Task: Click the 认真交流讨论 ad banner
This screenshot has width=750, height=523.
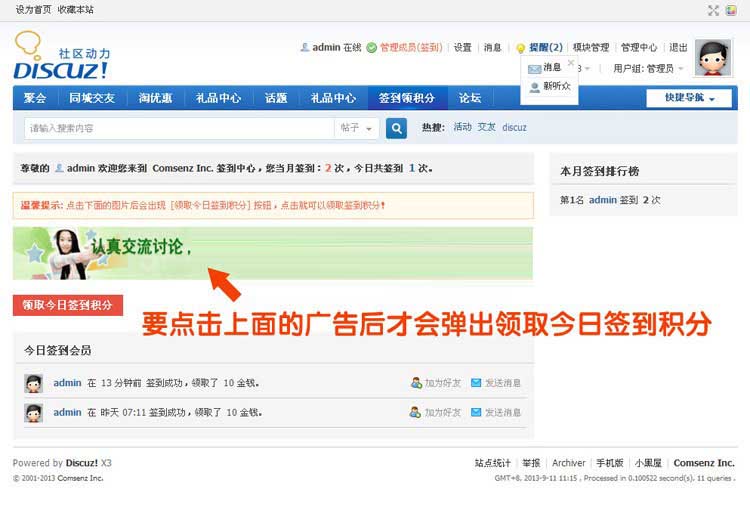Action: pos(273,254)
